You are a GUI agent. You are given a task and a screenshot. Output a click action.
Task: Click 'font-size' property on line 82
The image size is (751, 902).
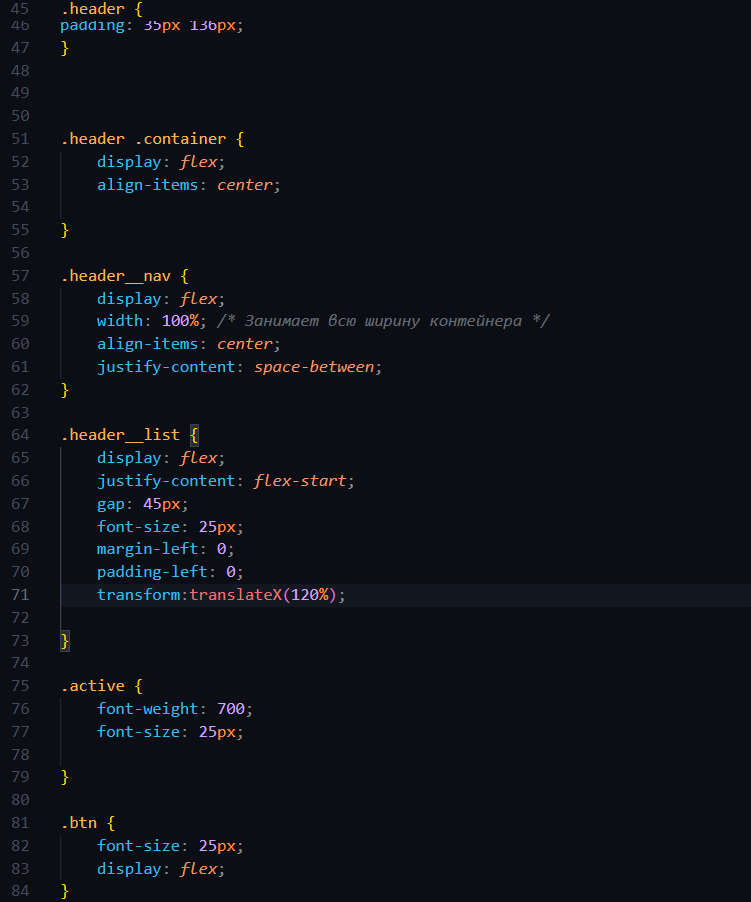coord(139,846)
